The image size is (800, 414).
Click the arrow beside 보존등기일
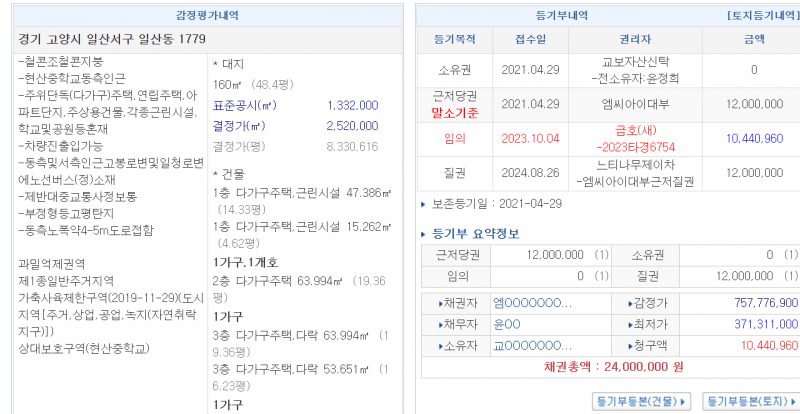pyautogui.click(x=423, y=204)
